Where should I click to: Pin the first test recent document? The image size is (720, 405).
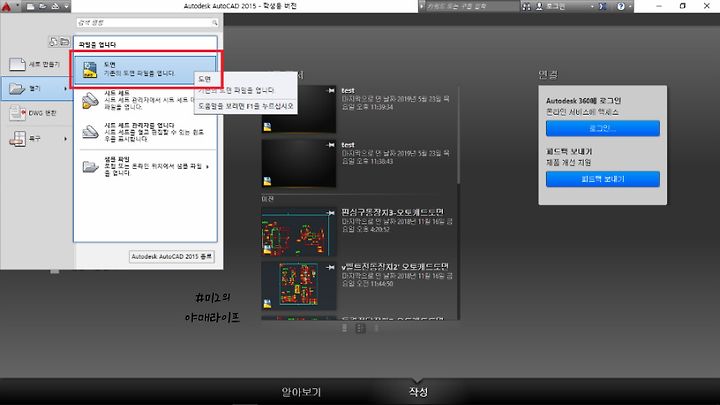[x=330, y=91]
